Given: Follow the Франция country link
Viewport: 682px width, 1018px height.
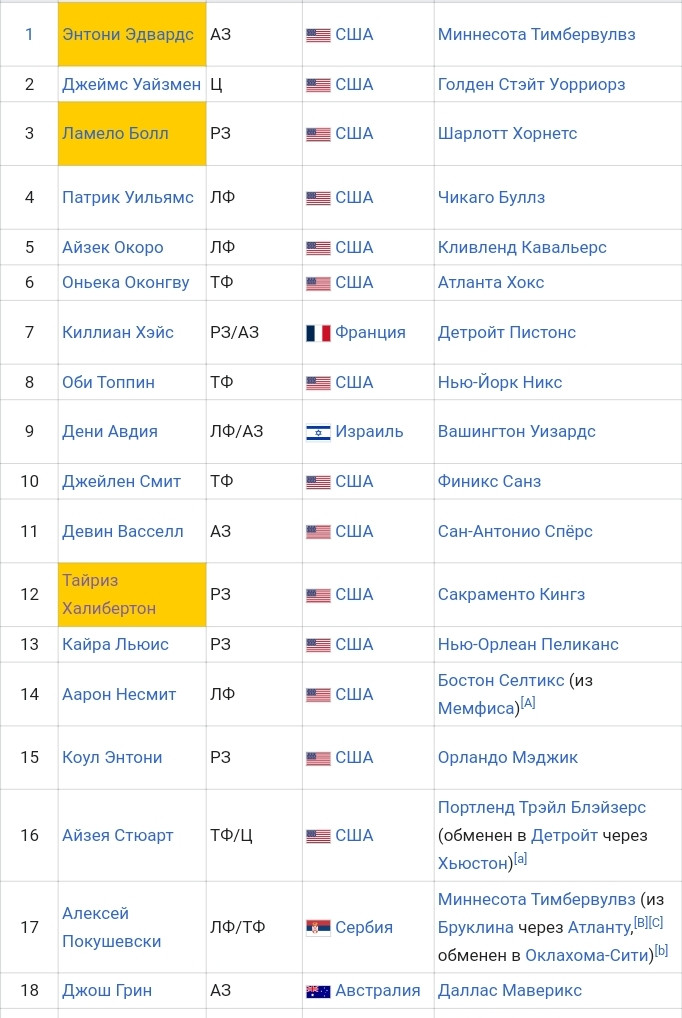Looking at the screenshot, I should (x=370, y=332).
